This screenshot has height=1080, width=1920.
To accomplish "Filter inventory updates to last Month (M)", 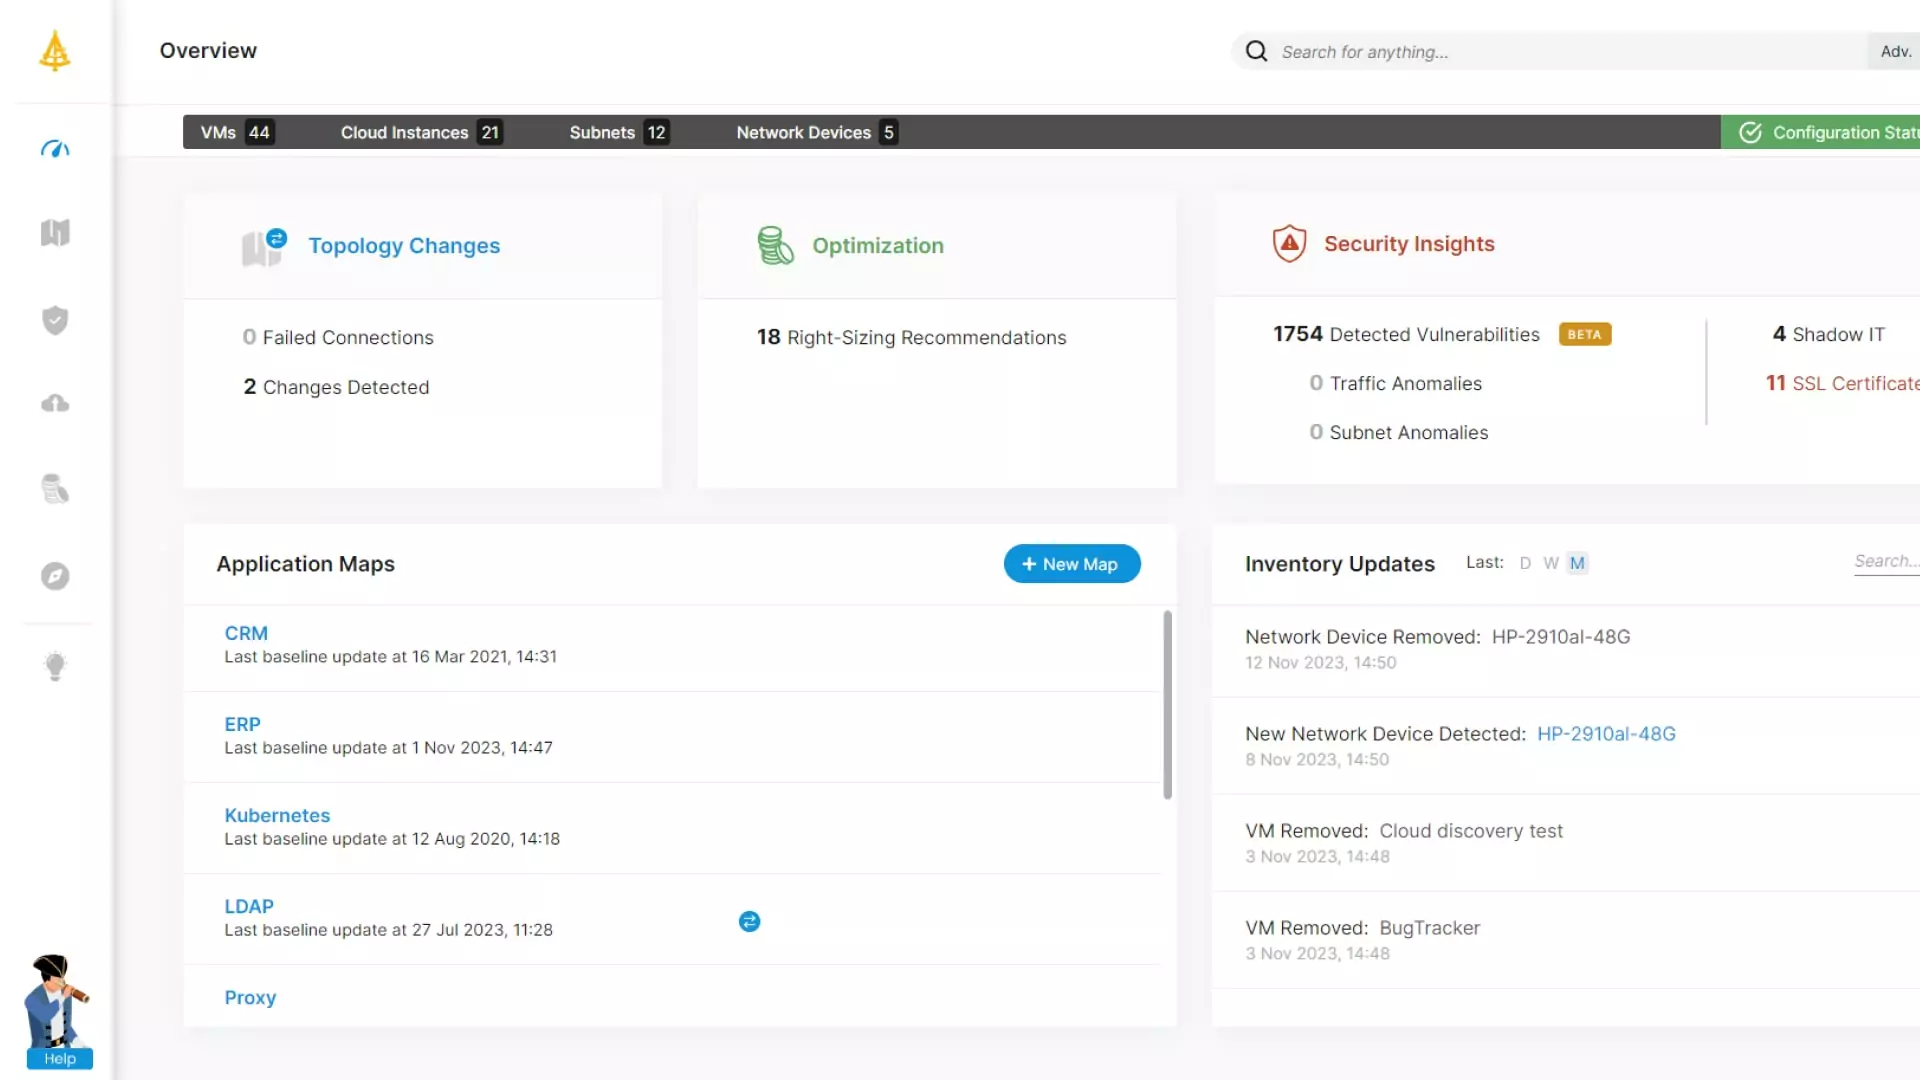I will (1577, 563).
